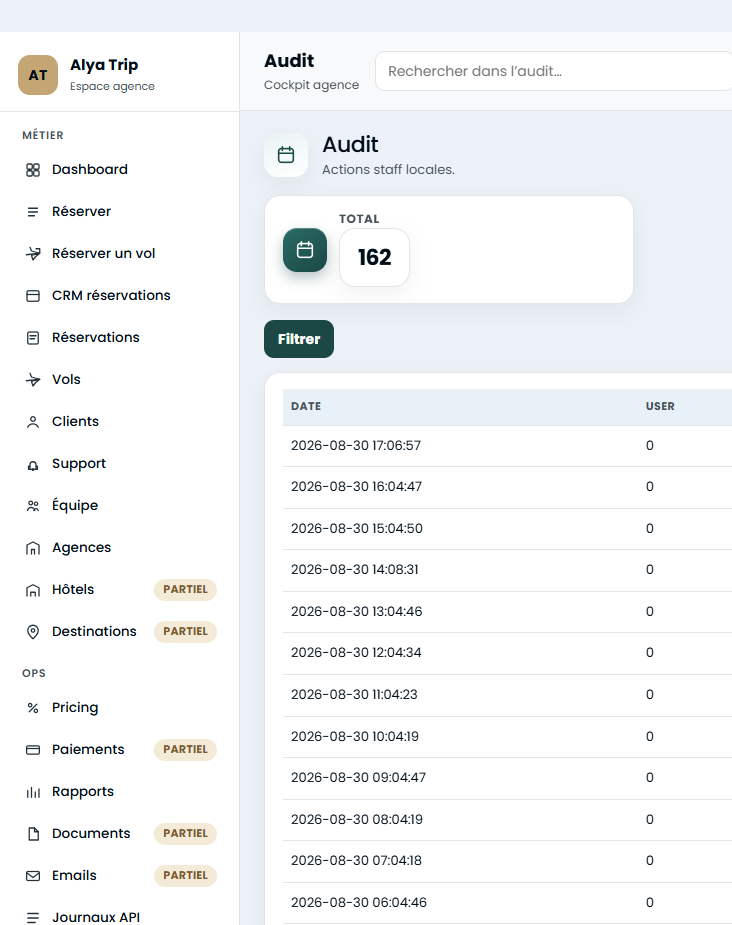Image resolution: width=732 pixels, height=925 pixels.
Task: Click the Réserver un vol plane icon
Action: (x=33, y=254)
